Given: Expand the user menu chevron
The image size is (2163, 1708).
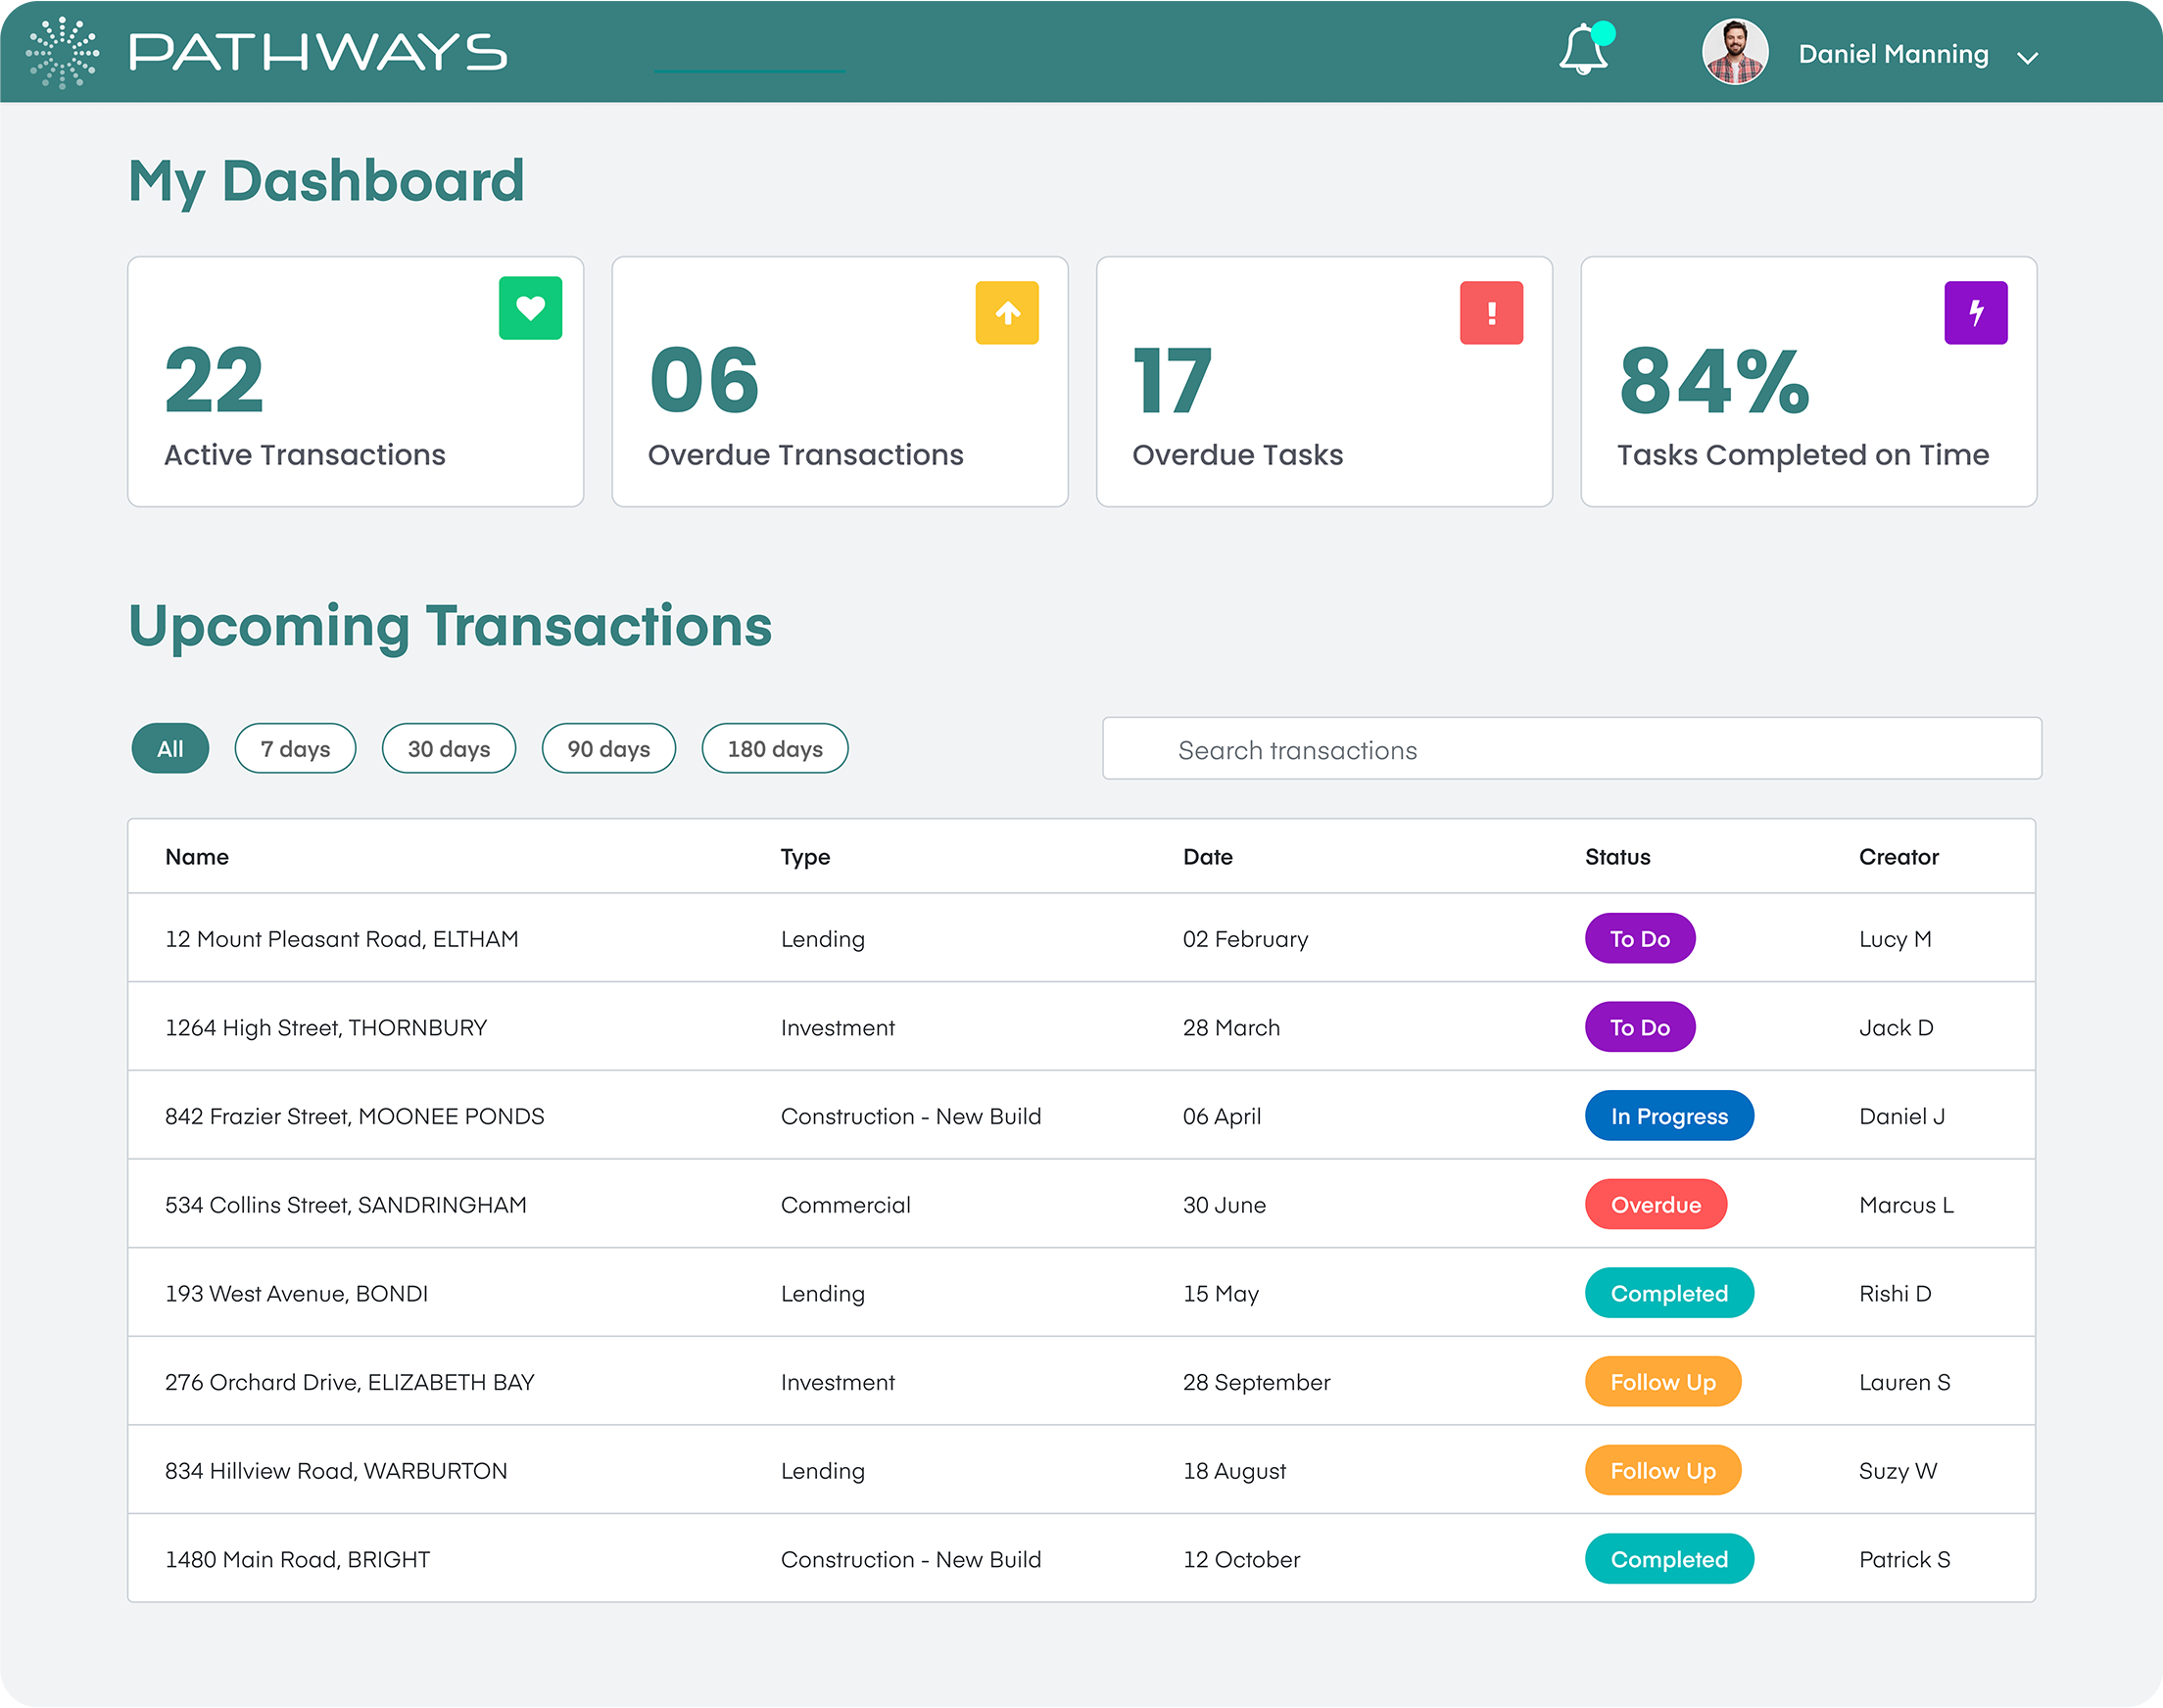Looking at the screenshot, I should pyautogui.click(x=2027, y=58).
